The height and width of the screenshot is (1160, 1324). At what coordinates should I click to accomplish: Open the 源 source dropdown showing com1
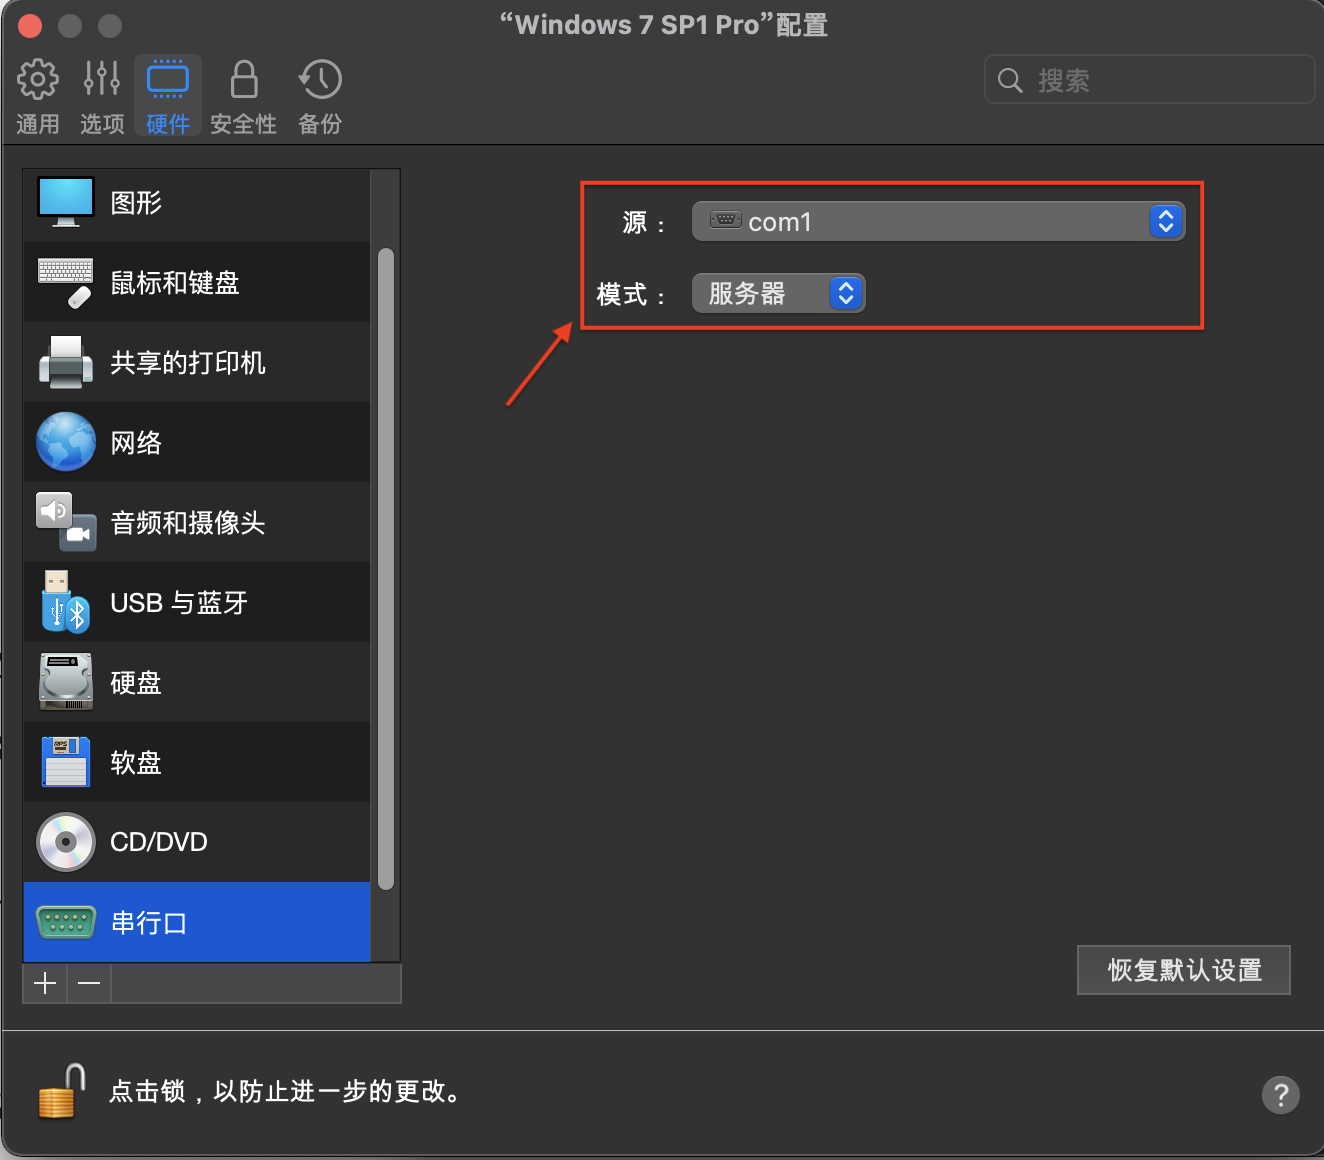click(x=938, y=221)
